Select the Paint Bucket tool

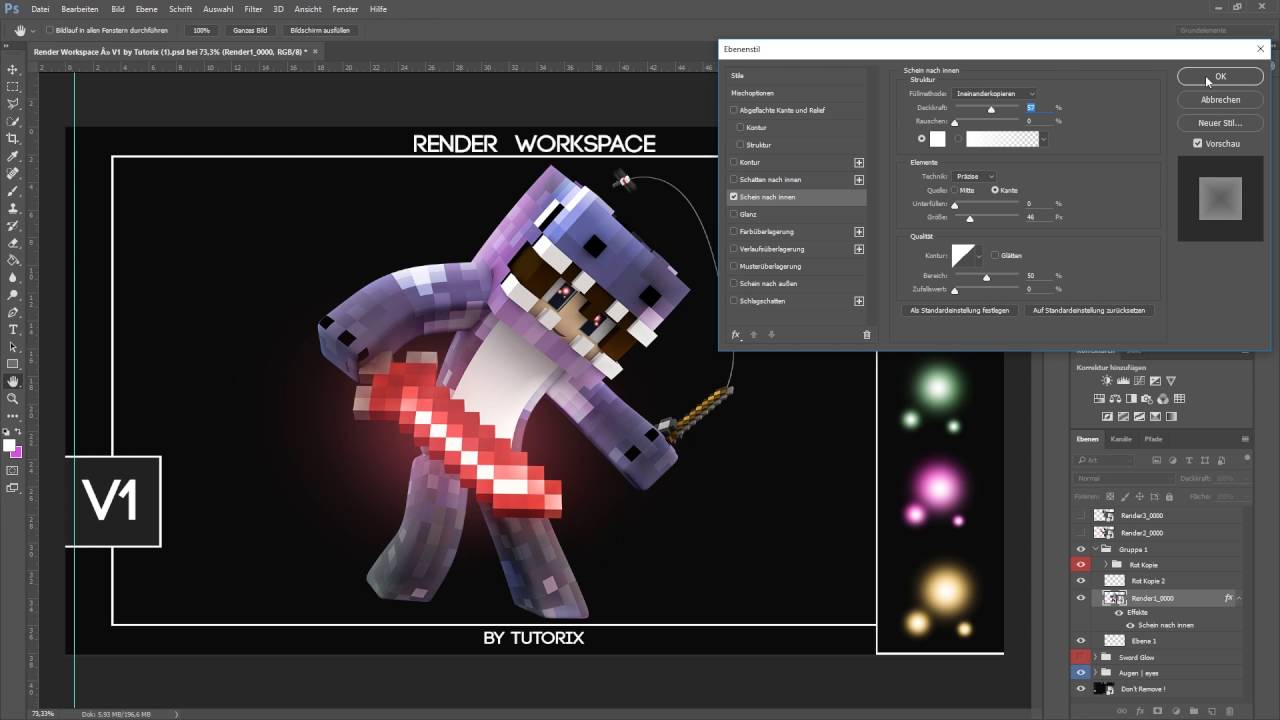click(13, 260)
